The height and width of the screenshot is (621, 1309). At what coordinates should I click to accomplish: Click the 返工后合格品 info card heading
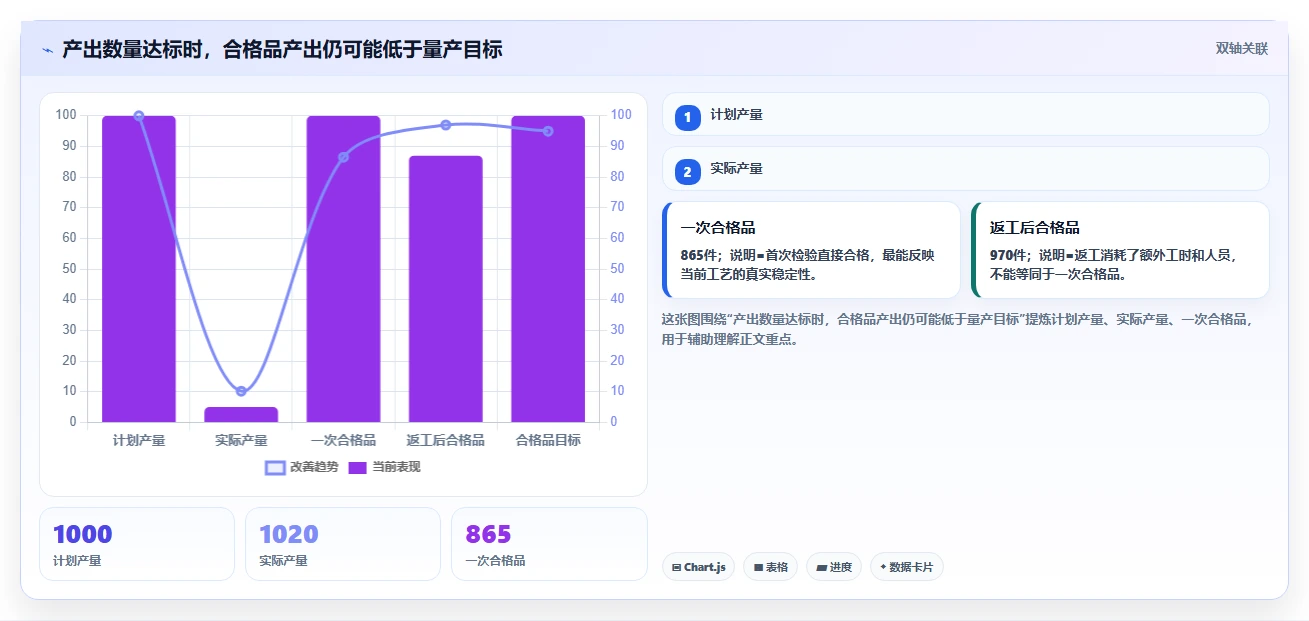click(x=1035, y=228)
